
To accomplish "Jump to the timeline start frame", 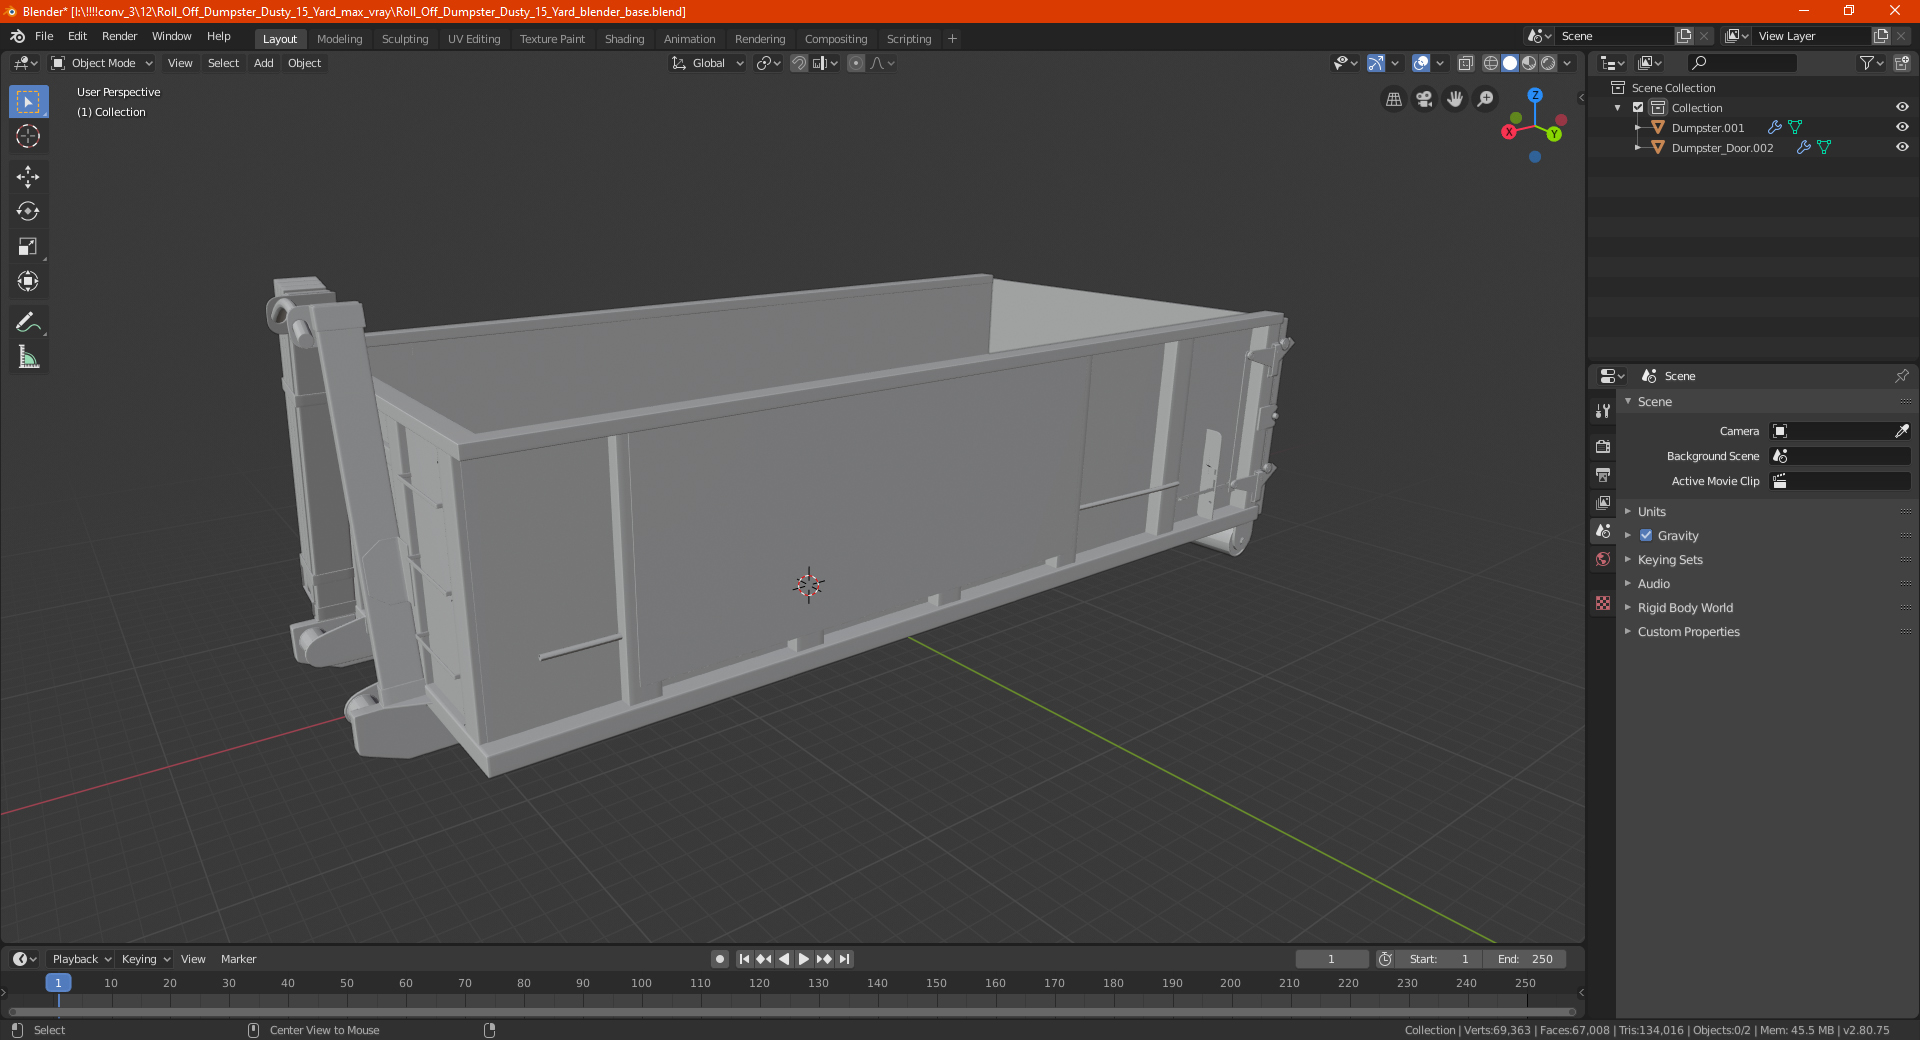I will click(744, 959).
